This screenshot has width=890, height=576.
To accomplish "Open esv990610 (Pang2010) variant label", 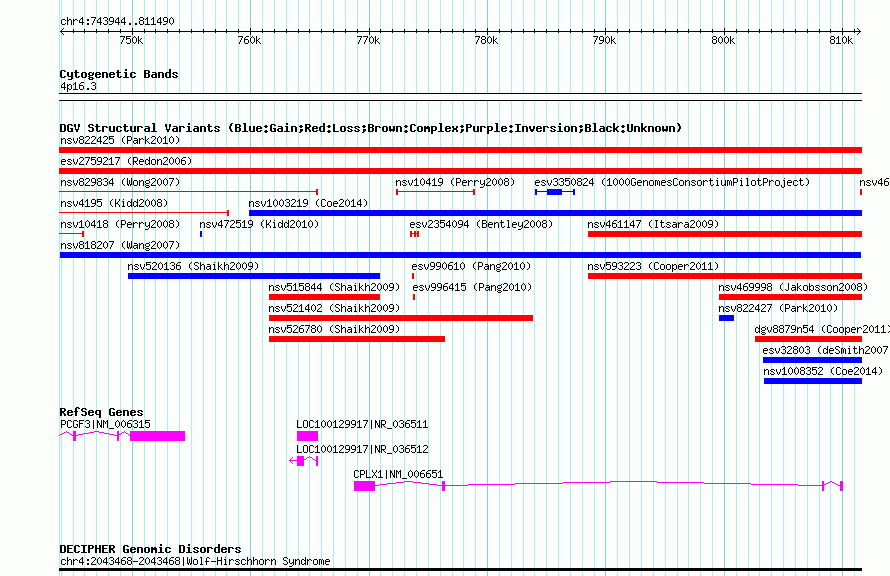I will tap(471, 266).
